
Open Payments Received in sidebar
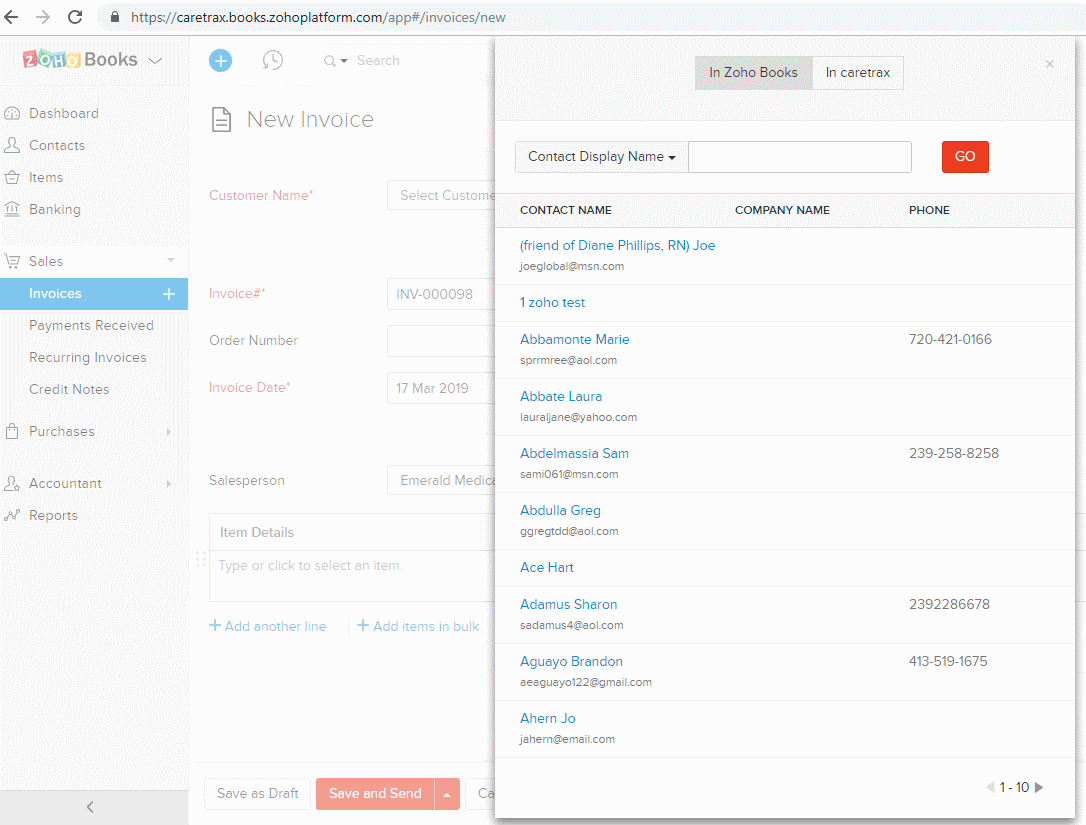point(91,326)
